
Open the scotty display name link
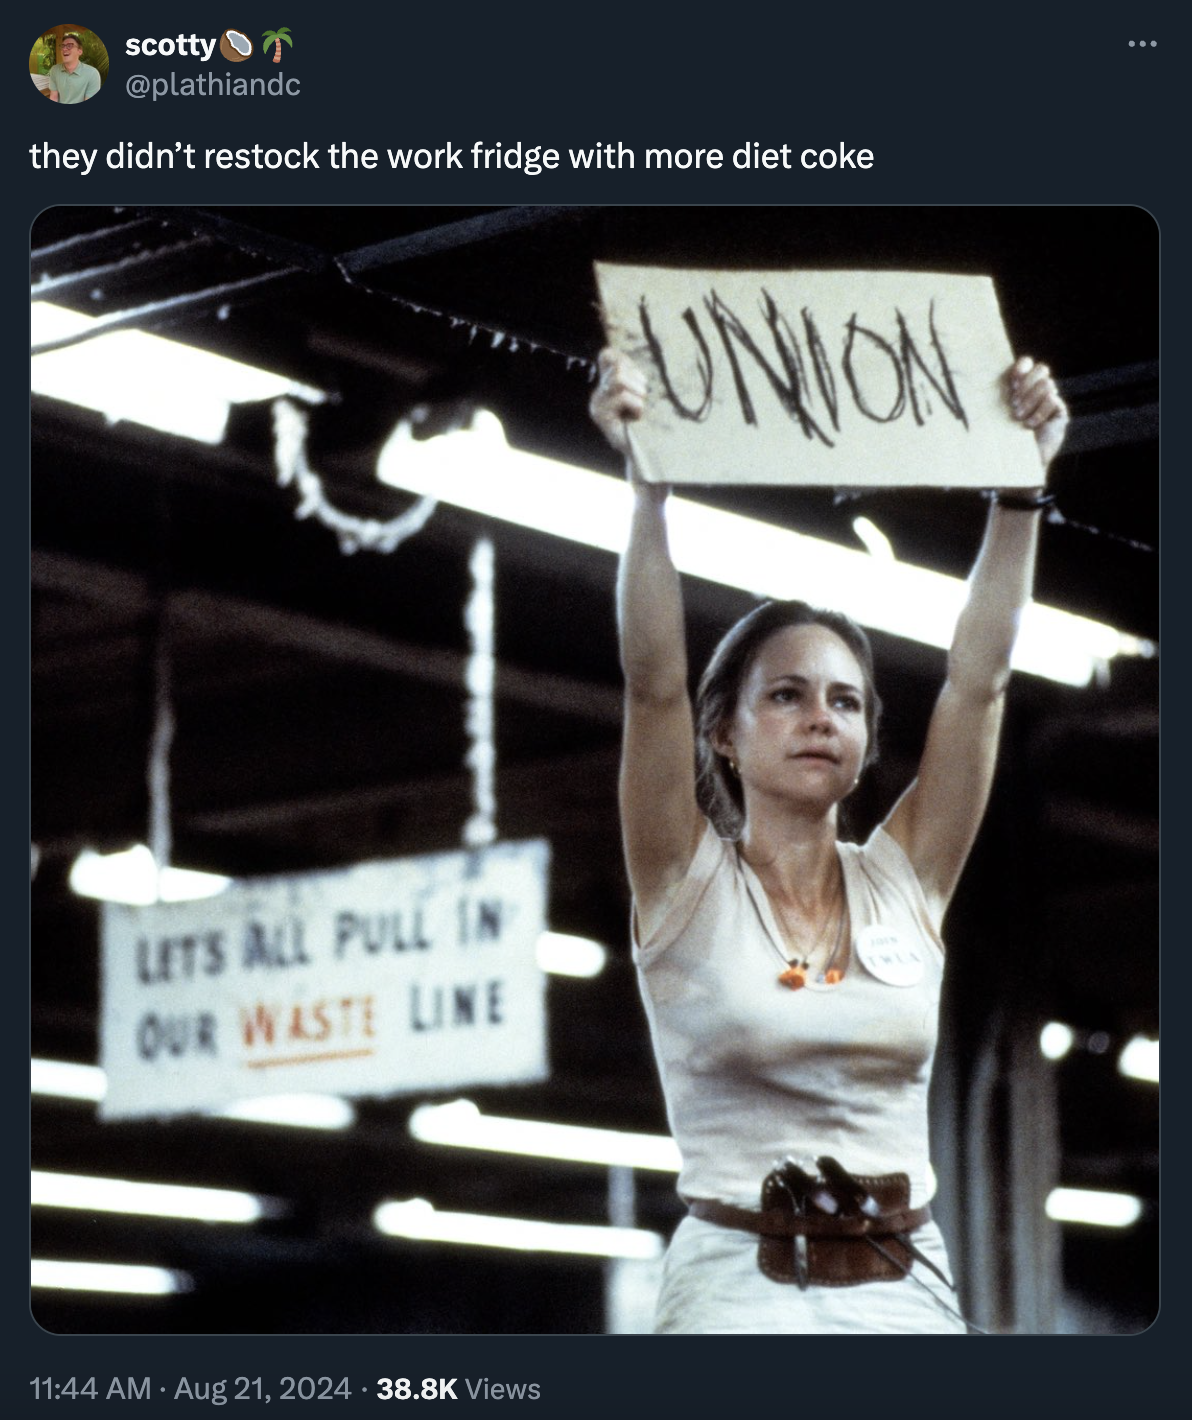(x=170, y=45)
